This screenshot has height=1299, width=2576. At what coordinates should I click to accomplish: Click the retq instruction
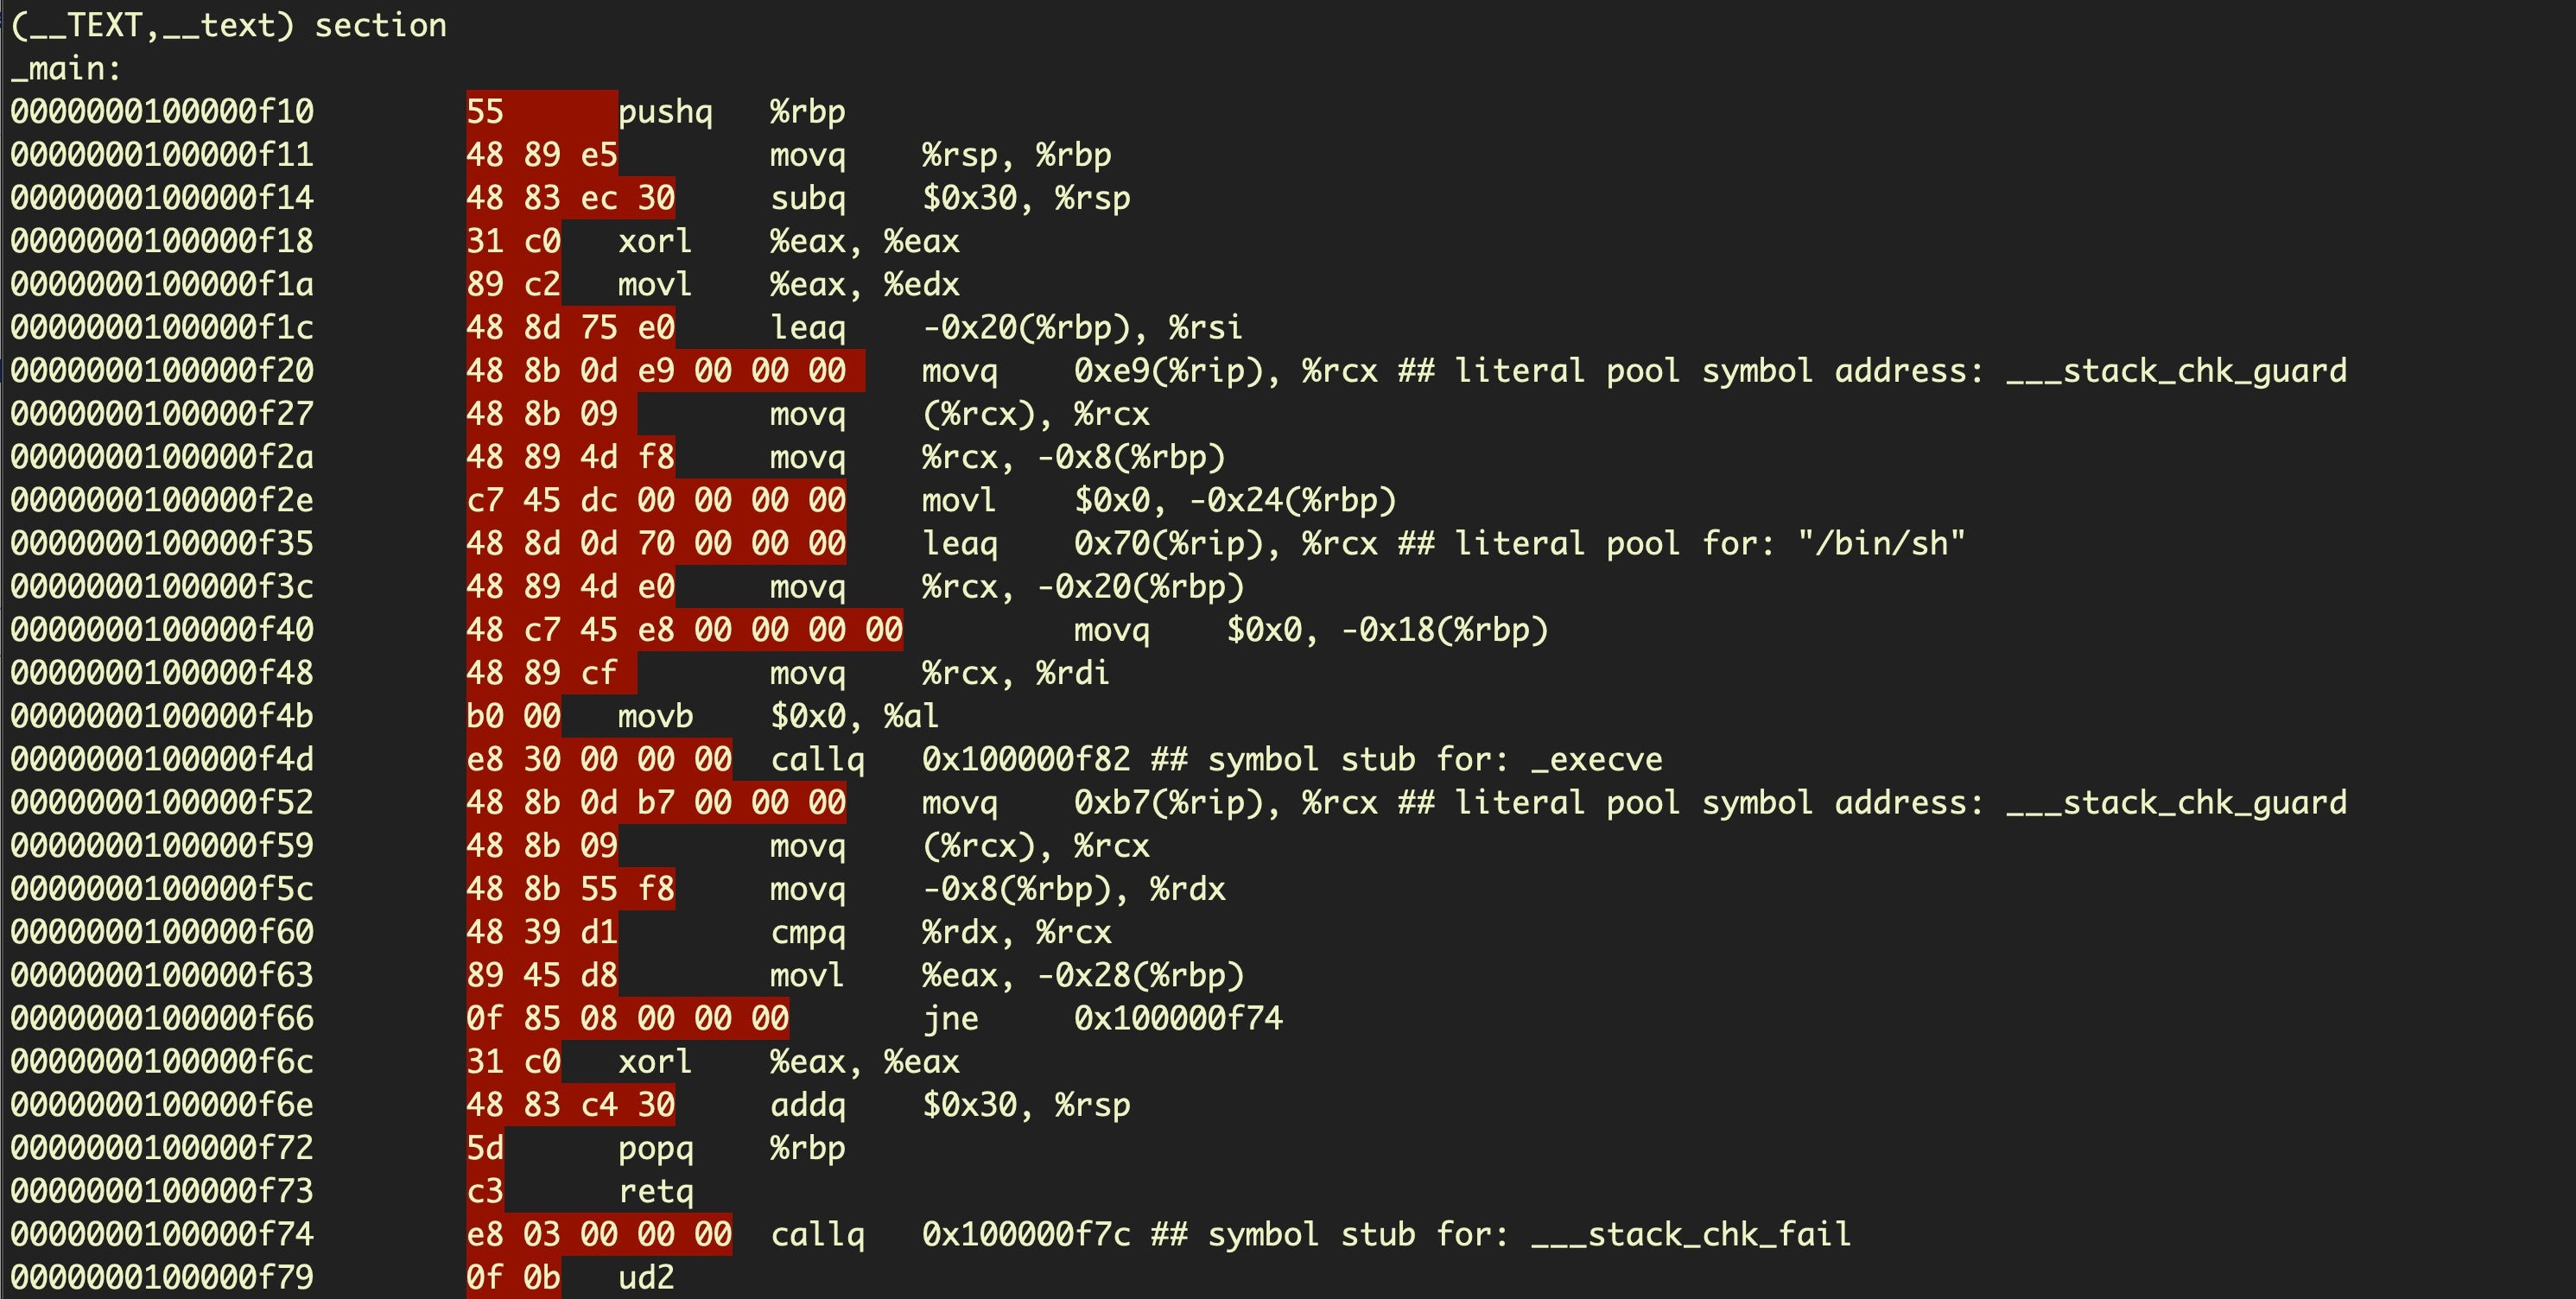coord(655,1191)
